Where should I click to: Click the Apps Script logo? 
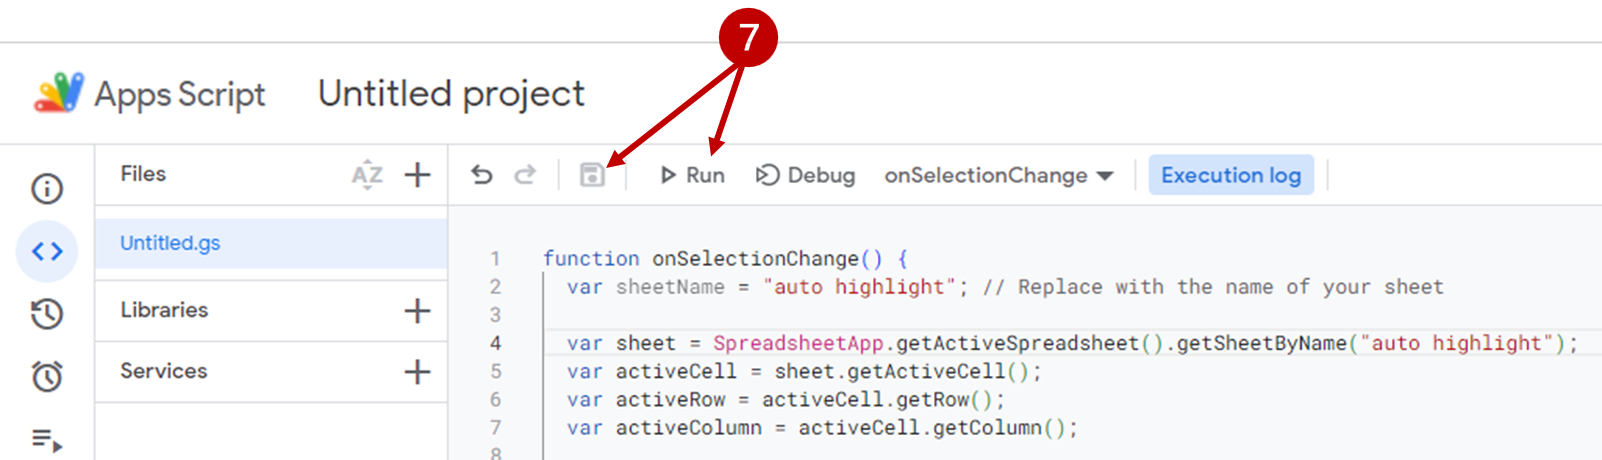(59, 93)
